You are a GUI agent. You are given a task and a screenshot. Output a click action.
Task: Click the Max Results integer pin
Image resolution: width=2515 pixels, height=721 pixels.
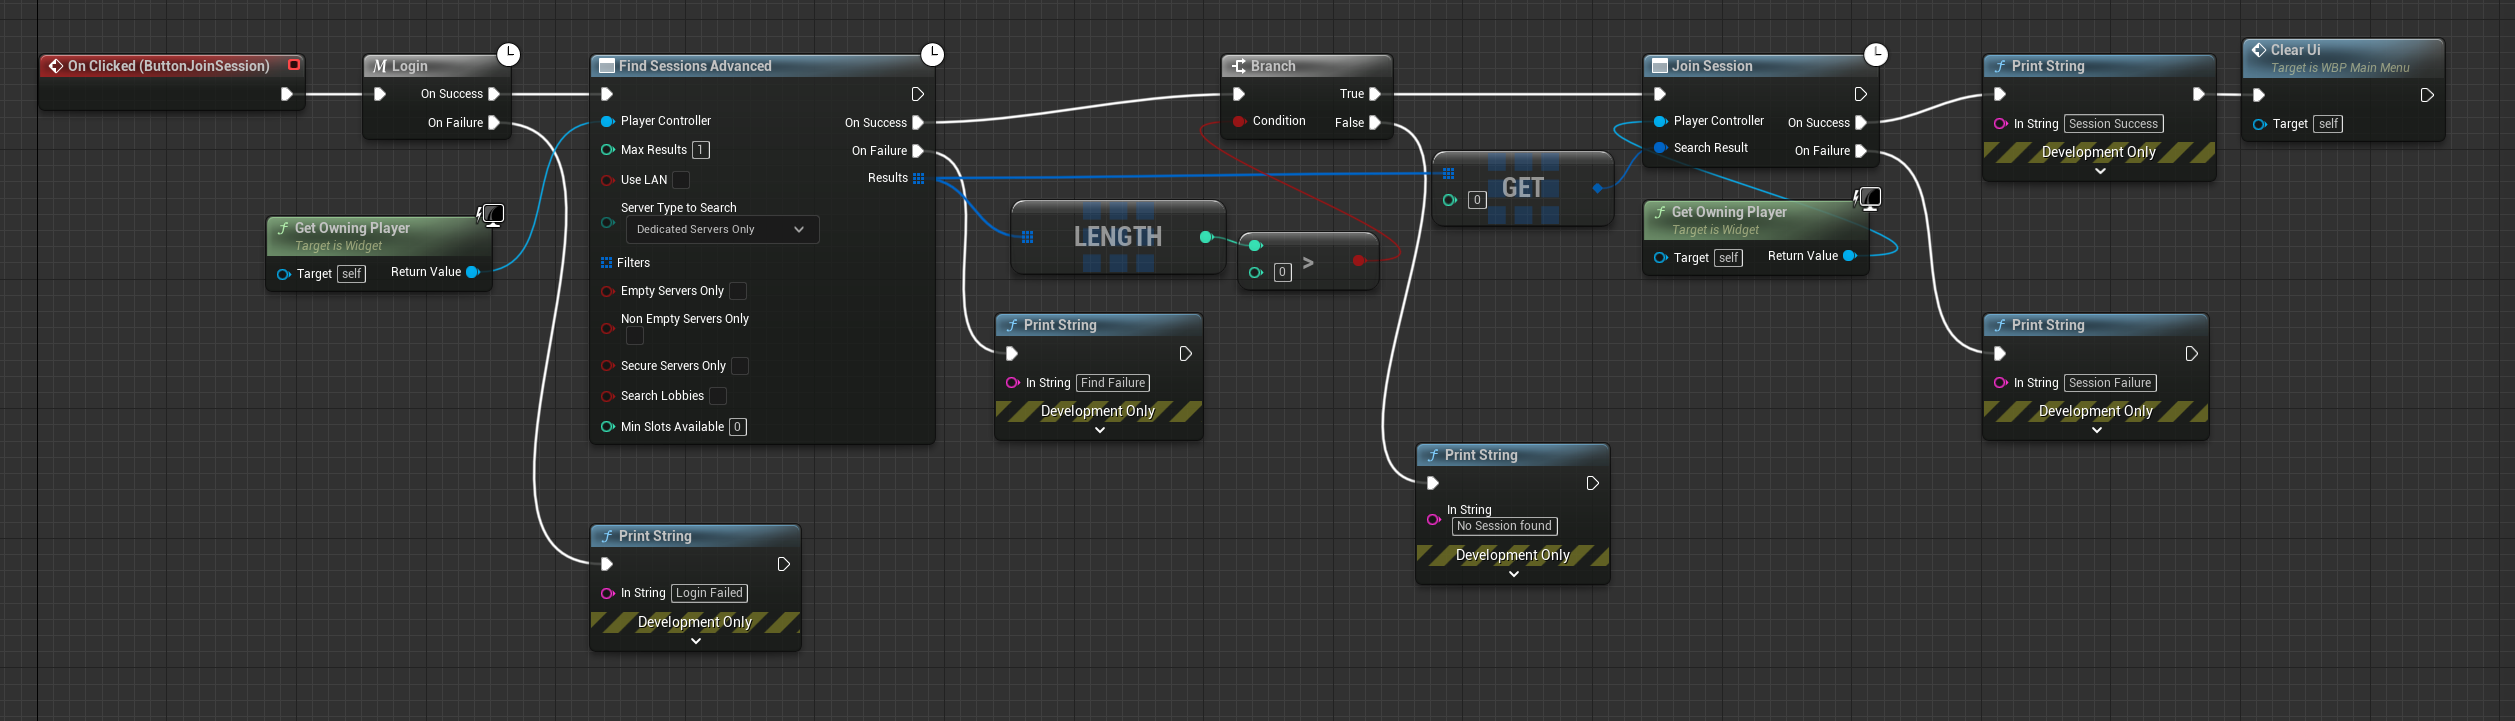[607, 150]
